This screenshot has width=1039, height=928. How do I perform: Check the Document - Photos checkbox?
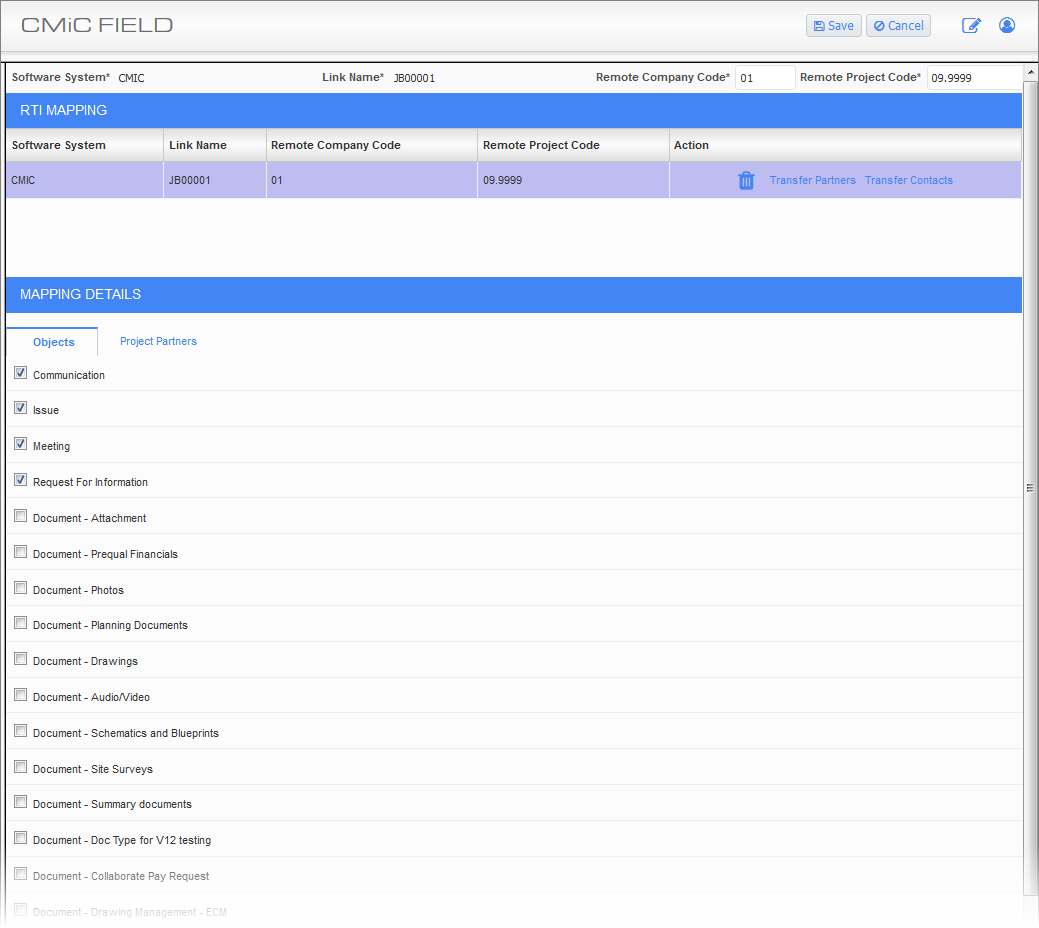coord(21,588)
